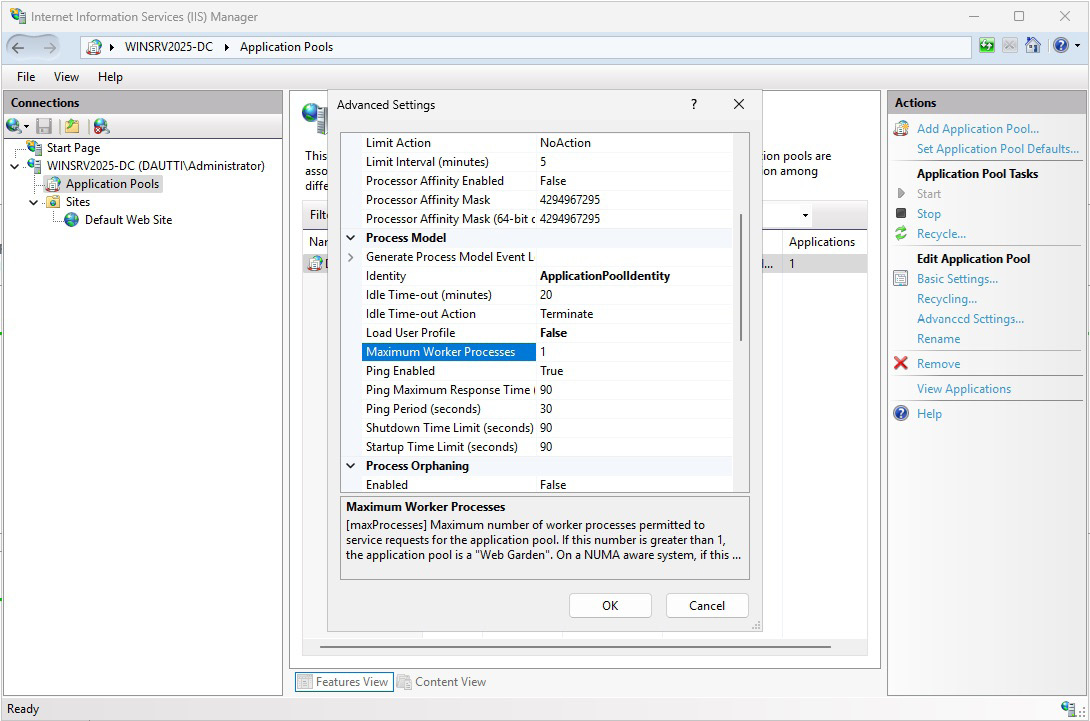This screenshot has width=1090, height=721.
Task: Select Limit Action property row
Action: click(x=546, y=143)
